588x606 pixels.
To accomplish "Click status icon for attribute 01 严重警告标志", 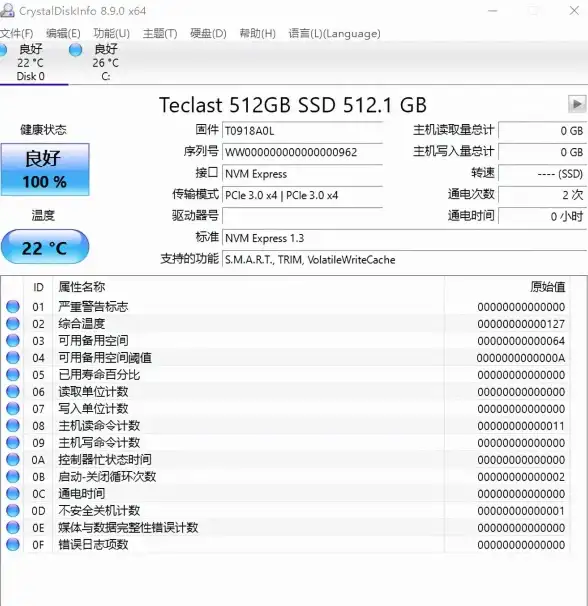I will (x=13, y=306).
